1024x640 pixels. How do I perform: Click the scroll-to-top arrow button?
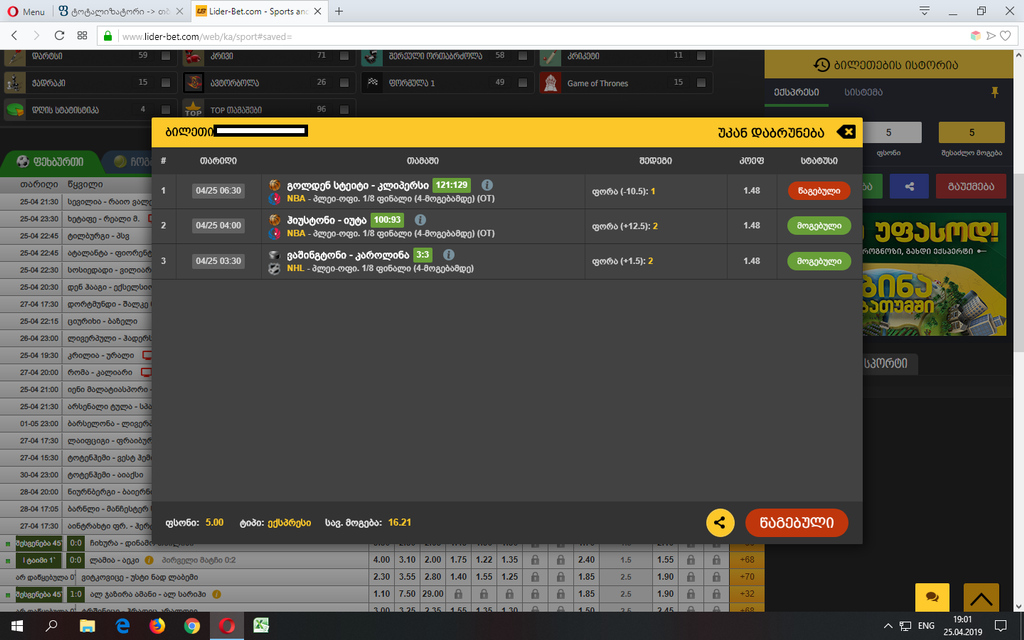click(981, 597)
